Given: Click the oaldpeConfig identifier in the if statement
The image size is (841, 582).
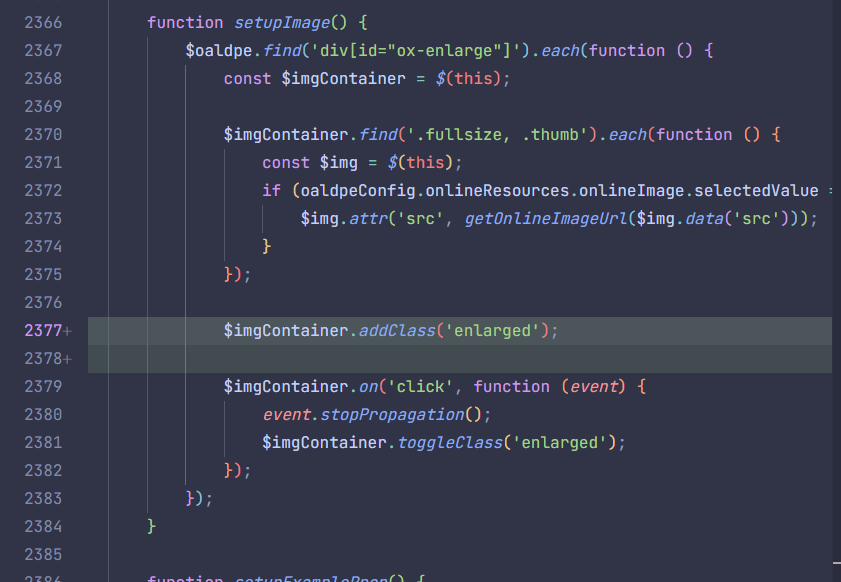Looking at the screenshot, I should [x=358, y=190].
